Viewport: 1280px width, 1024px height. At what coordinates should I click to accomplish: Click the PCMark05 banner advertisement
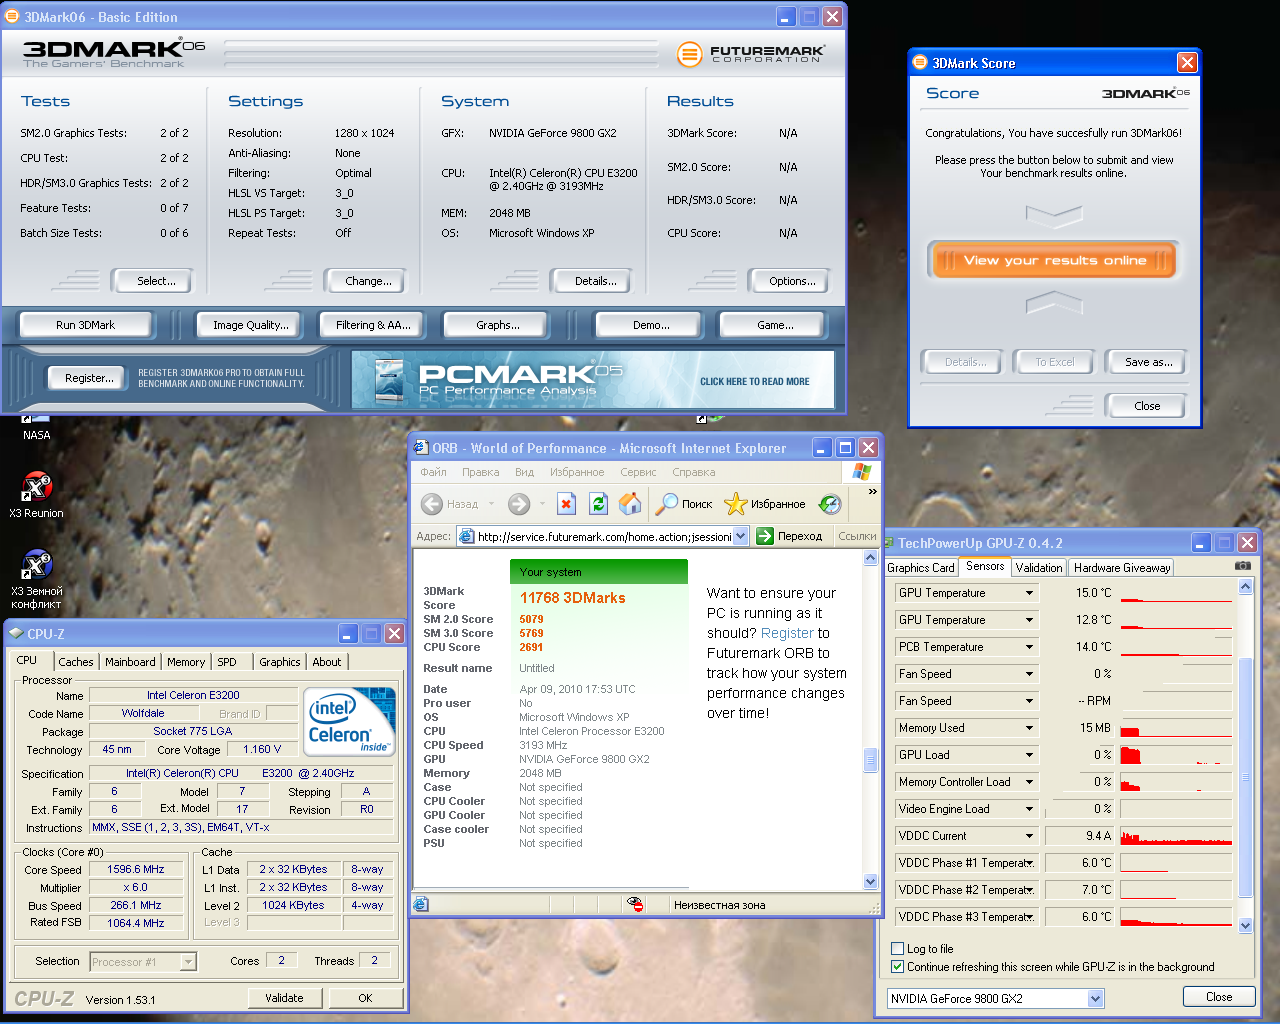(x=593, y=380)
